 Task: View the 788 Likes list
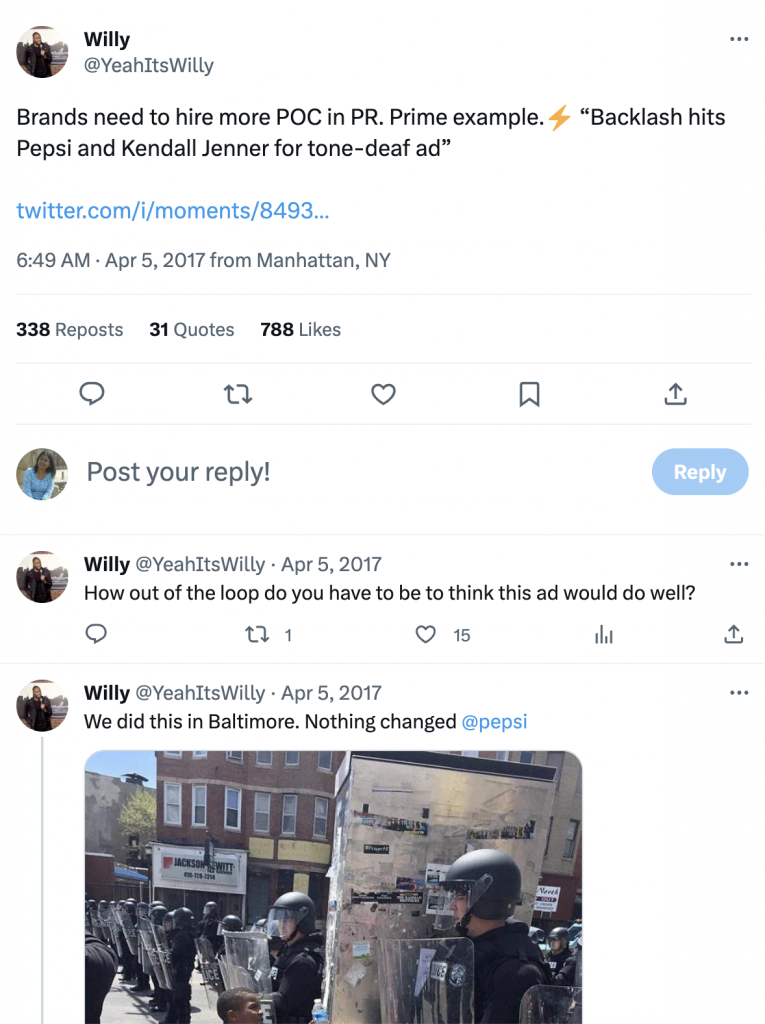point(300,330)
